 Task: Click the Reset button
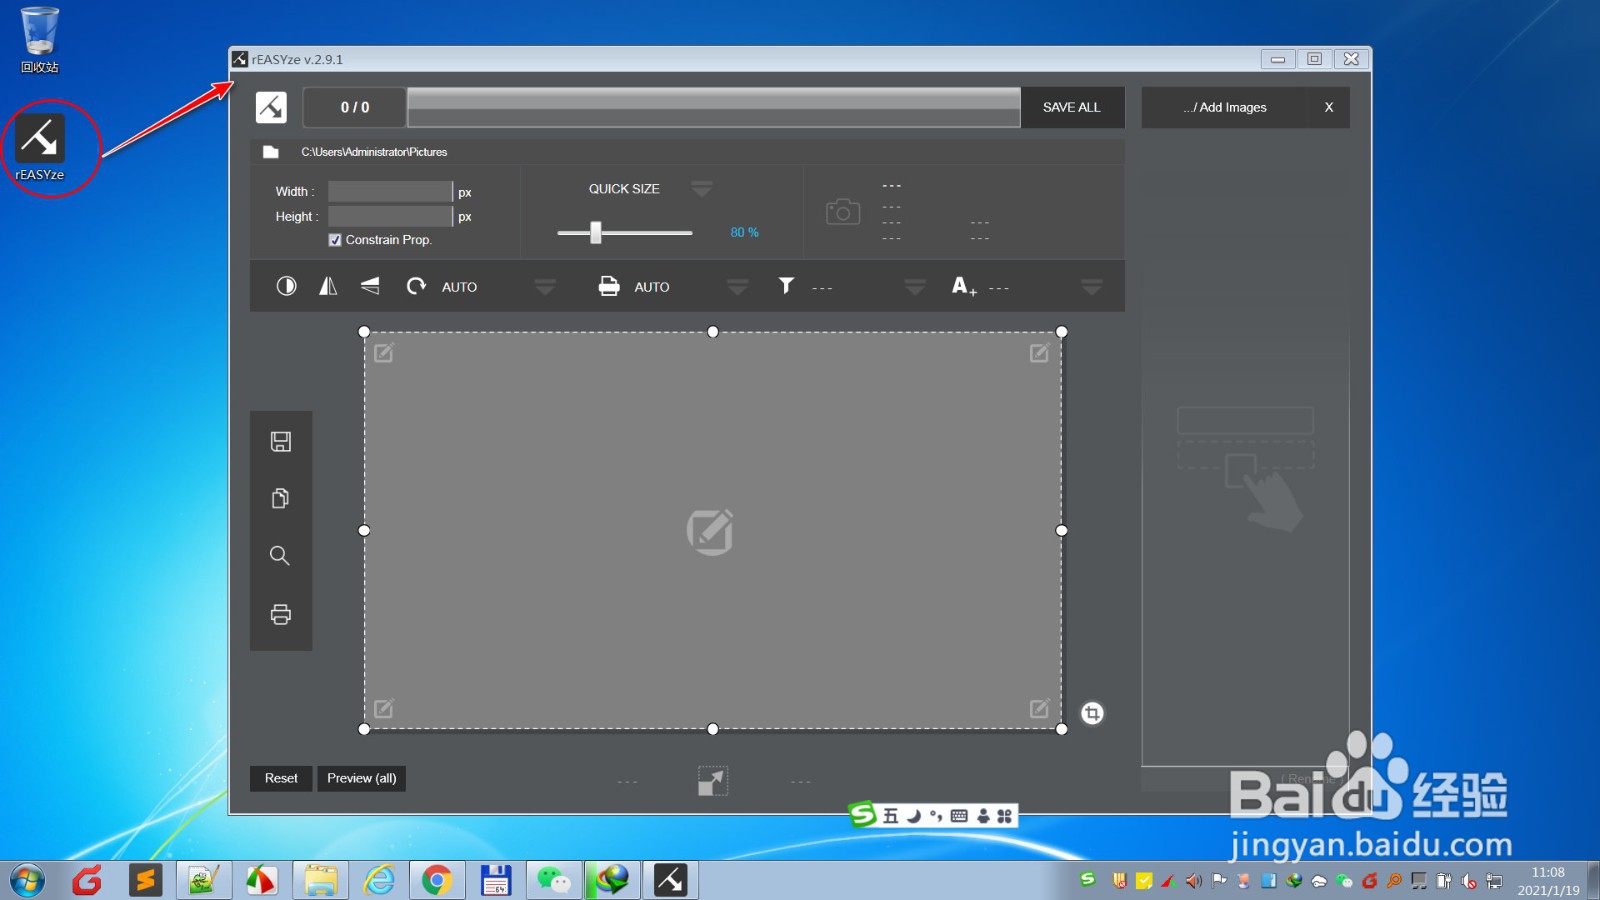point(281,778)
